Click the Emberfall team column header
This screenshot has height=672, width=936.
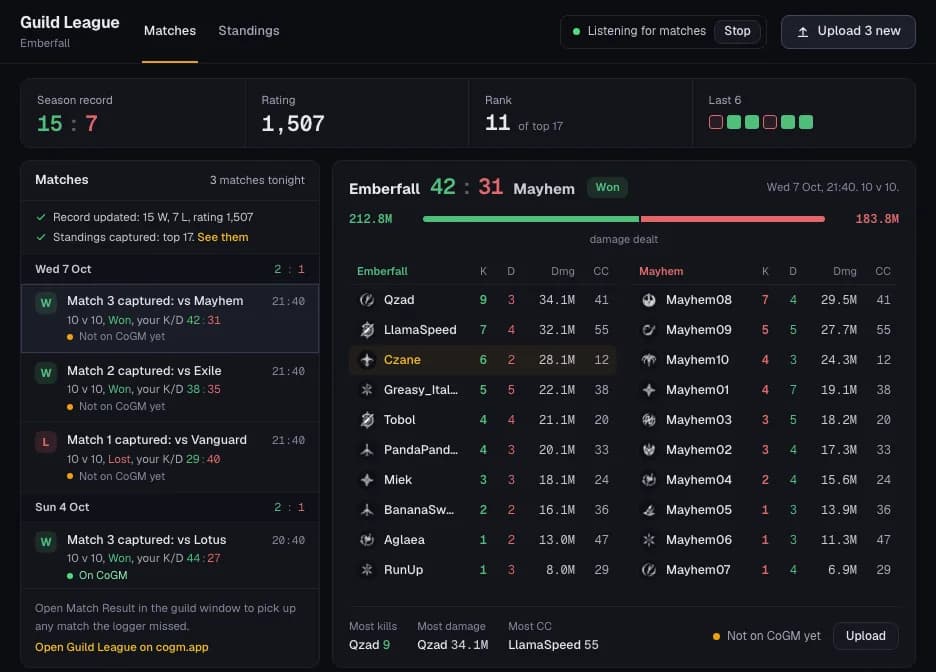pyautogui.click(x=382, y=271)
